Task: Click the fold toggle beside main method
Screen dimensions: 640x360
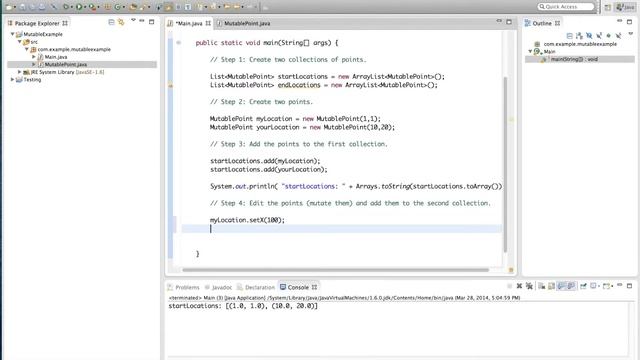Action: coord(178,42)
